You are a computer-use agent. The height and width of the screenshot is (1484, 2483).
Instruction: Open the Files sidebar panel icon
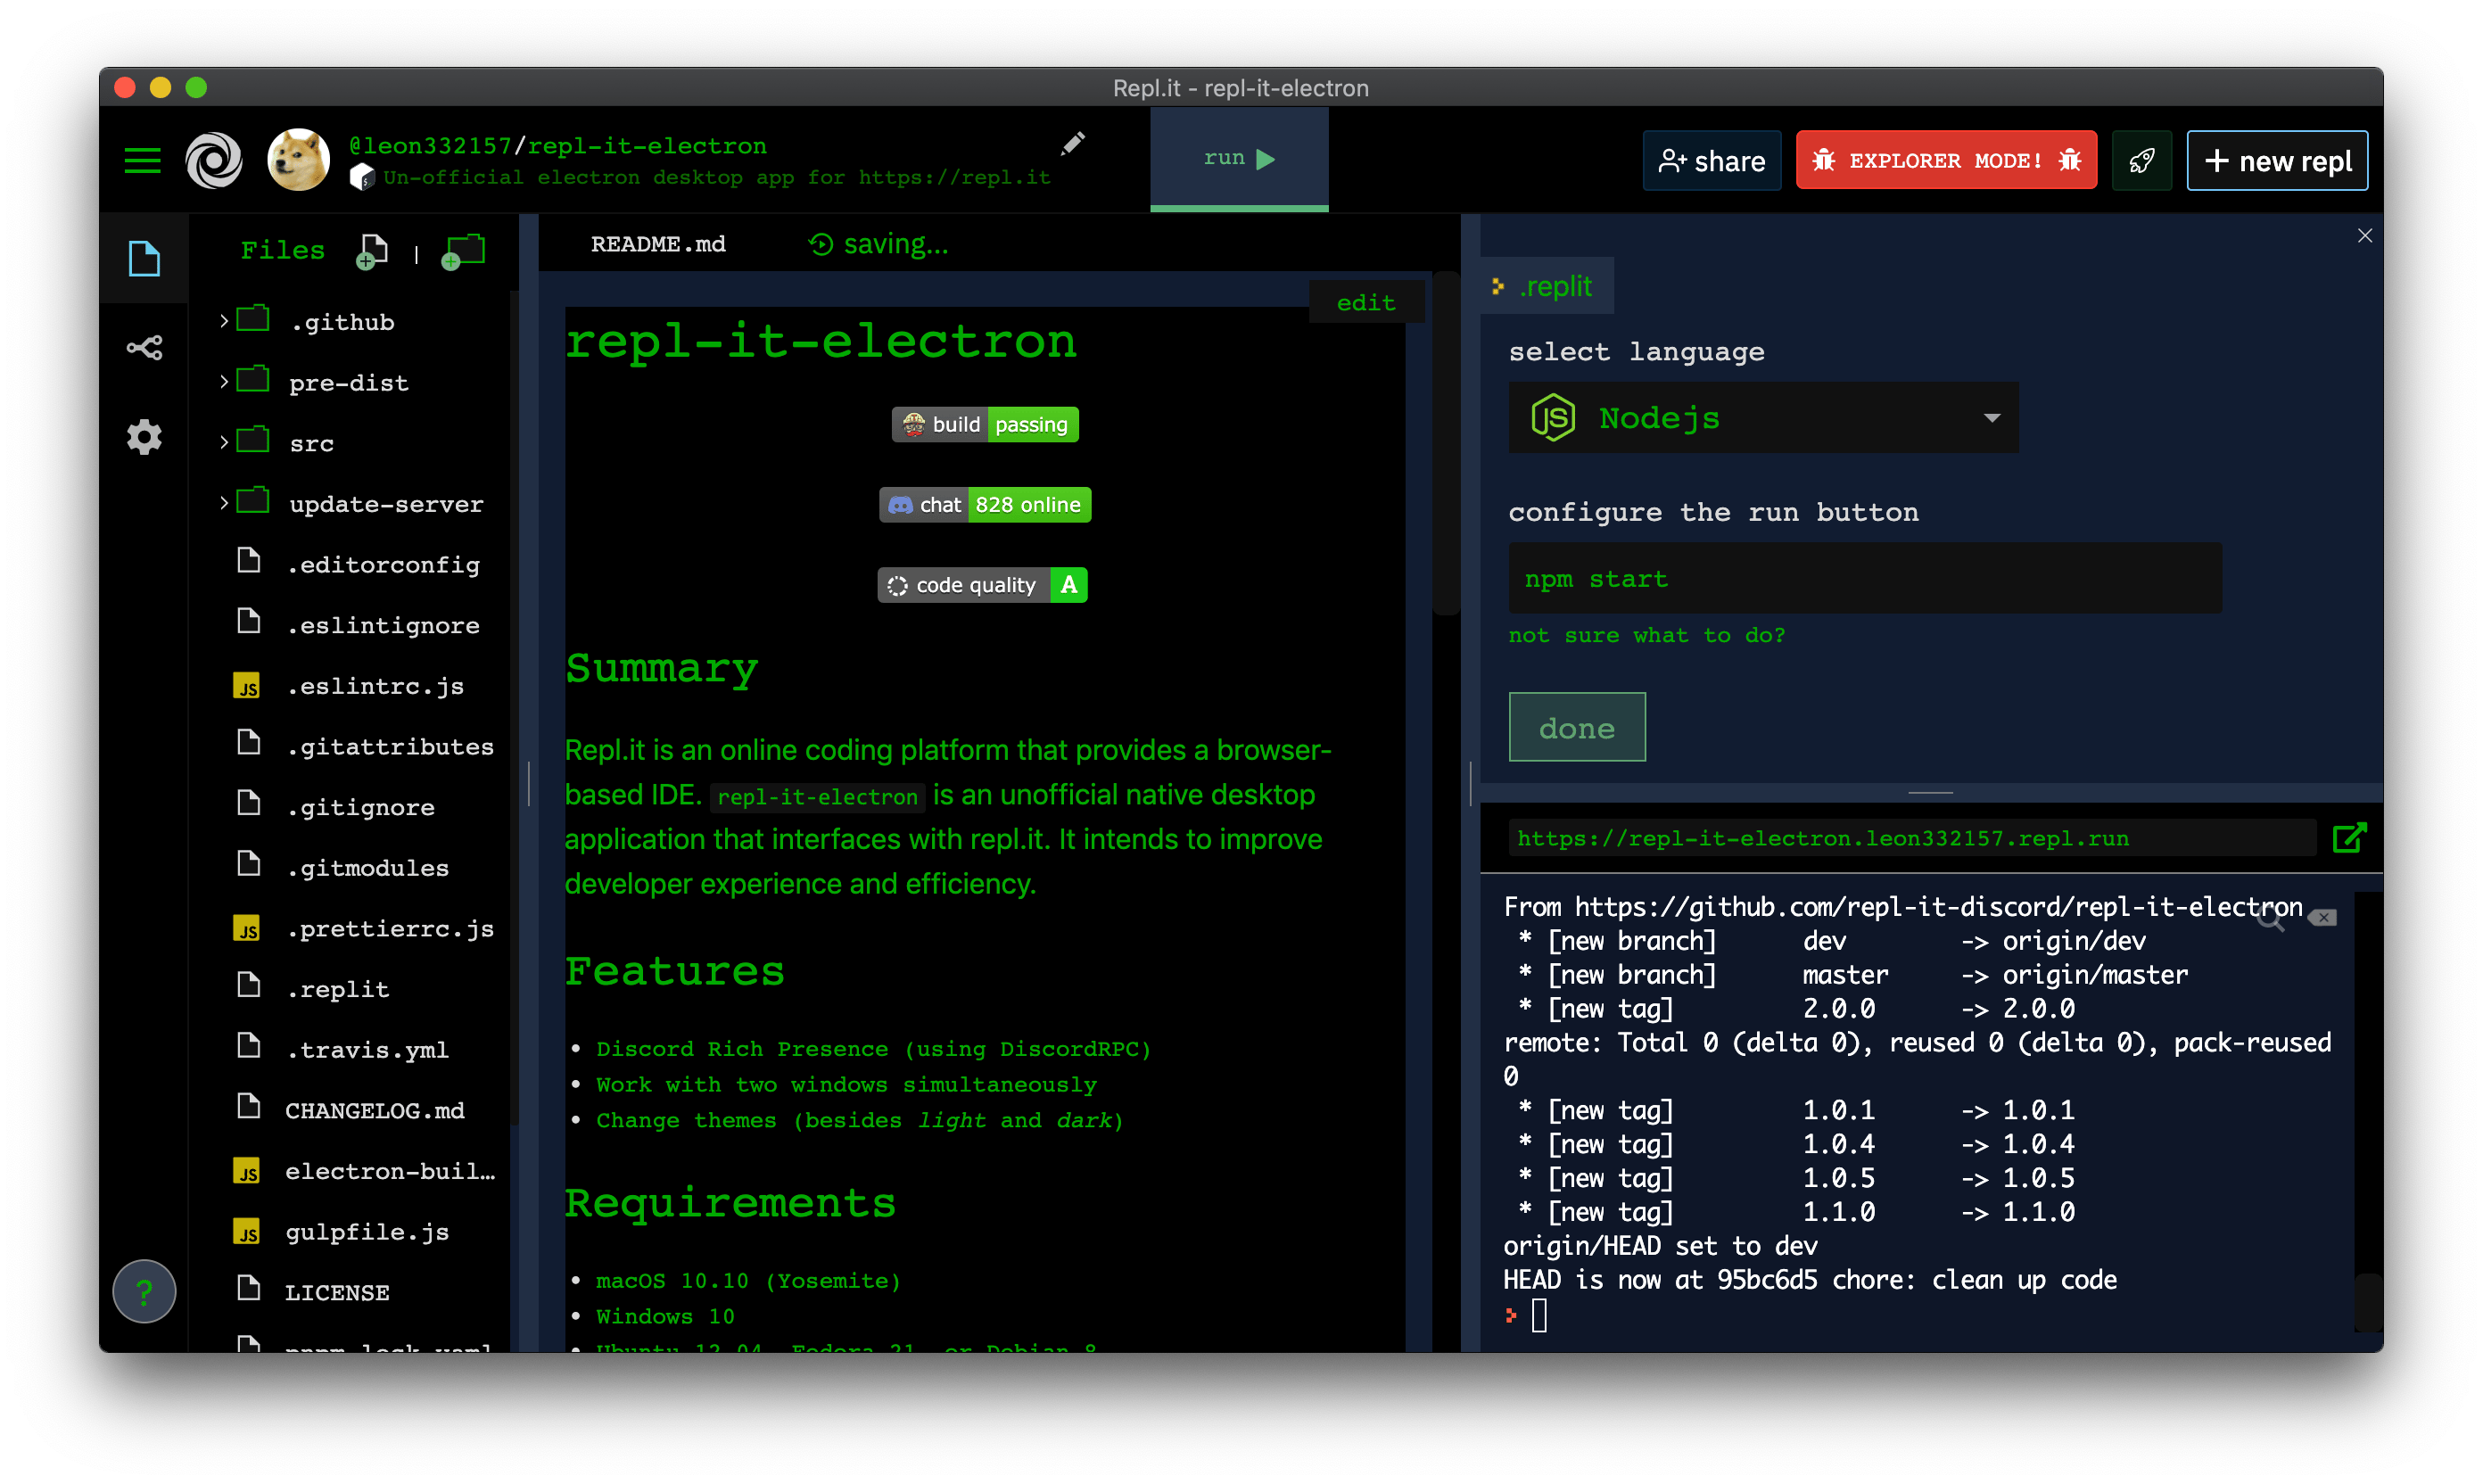click(x=144, y=258)
